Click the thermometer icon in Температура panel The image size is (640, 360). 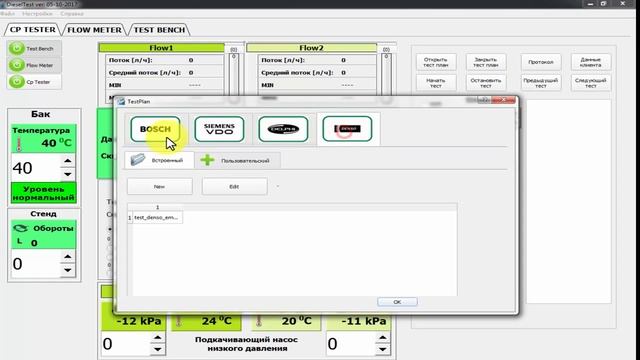click(19, 144)
